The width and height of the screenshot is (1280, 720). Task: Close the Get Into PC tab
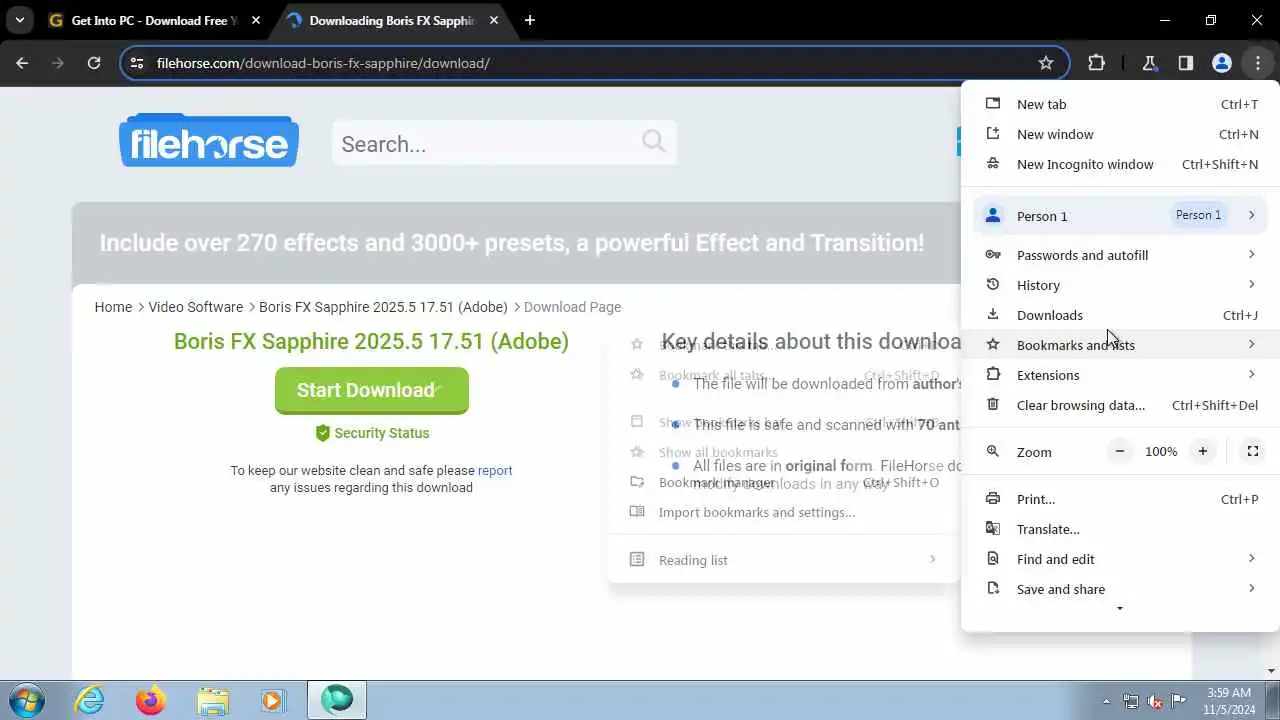(257, 20)
